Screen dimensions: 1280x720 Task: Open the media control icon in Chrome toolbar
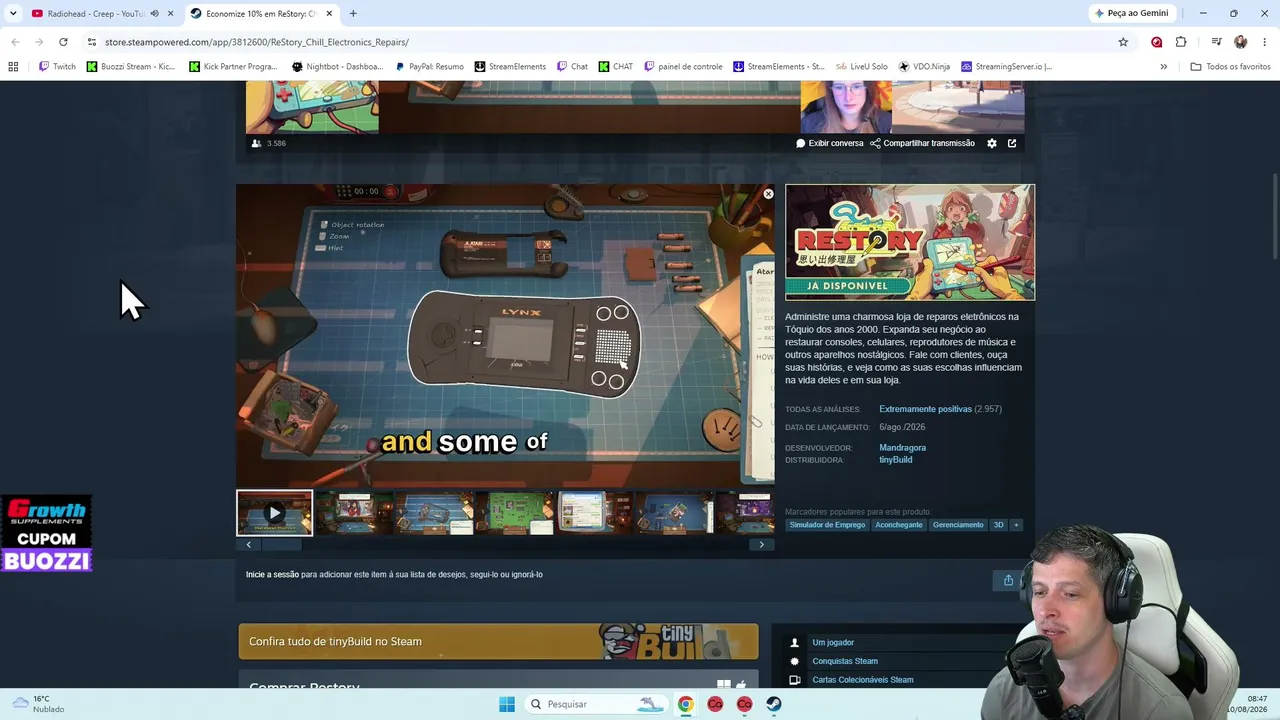tap(1217, 42)
